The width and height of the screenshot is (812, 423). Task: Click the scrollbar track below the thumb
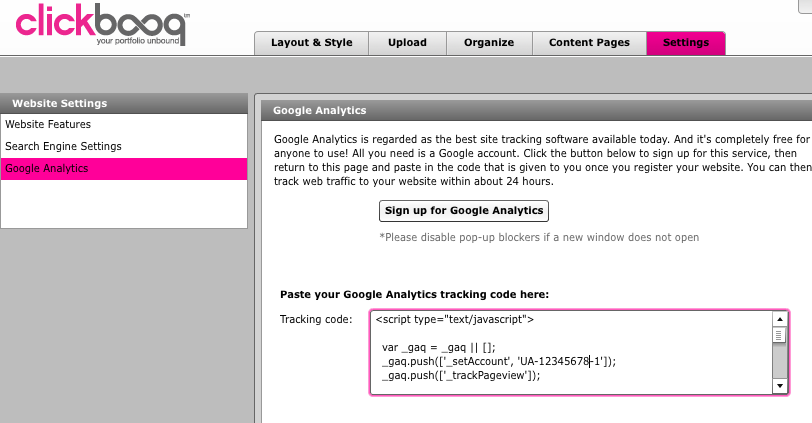click(779, 360)
